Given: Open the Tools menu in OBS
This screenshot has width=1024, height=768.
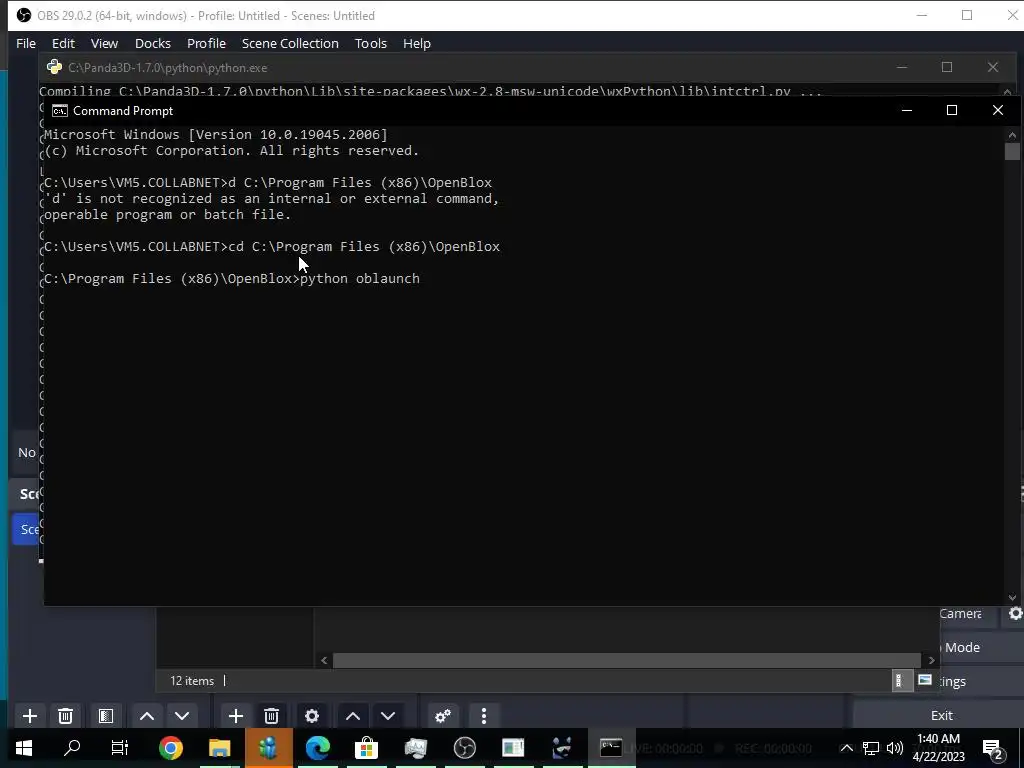Looking at the screenshot, I should coord(371,43).
